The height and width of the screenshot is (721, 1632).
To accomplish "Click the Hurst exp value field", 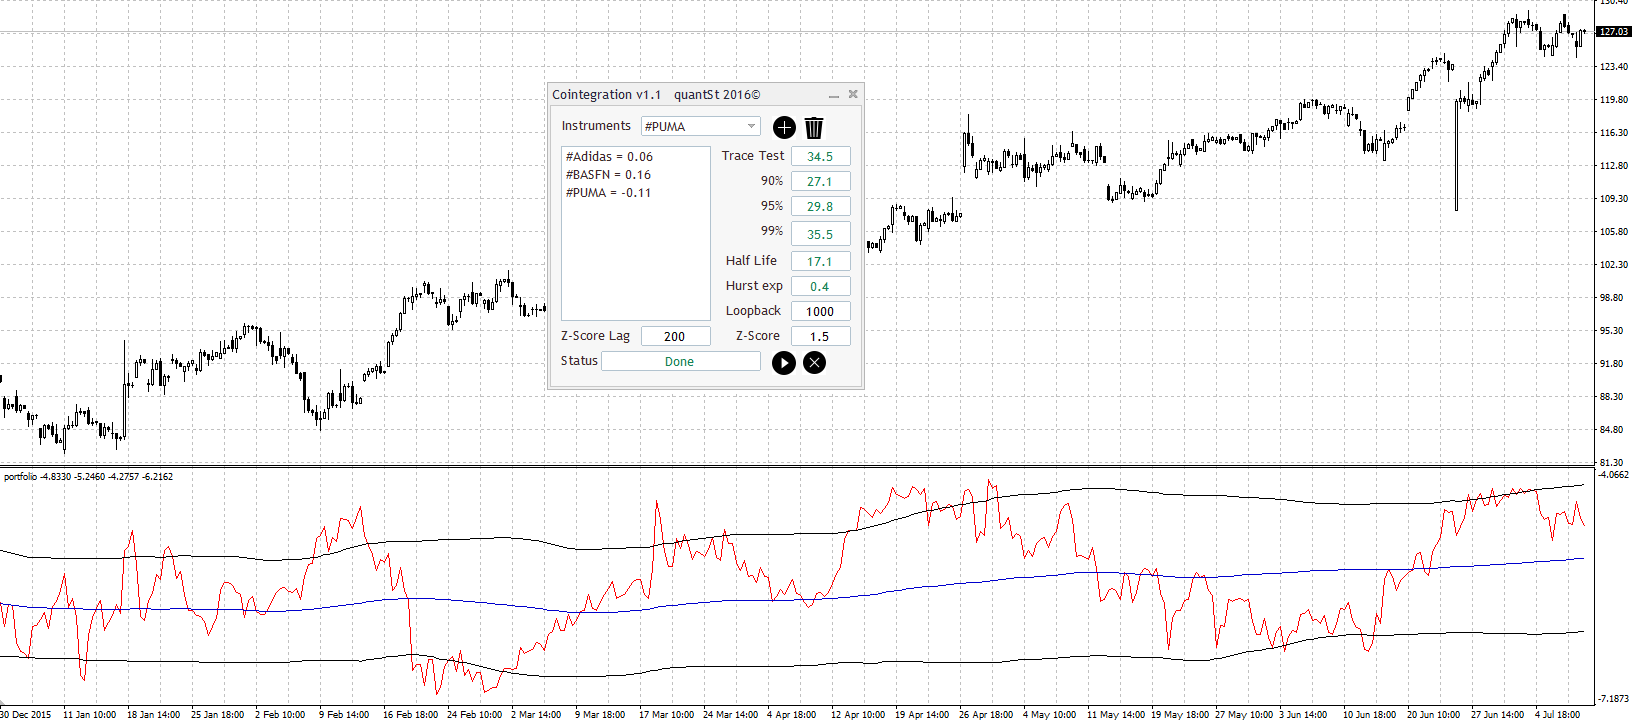I will pos(820,287).
